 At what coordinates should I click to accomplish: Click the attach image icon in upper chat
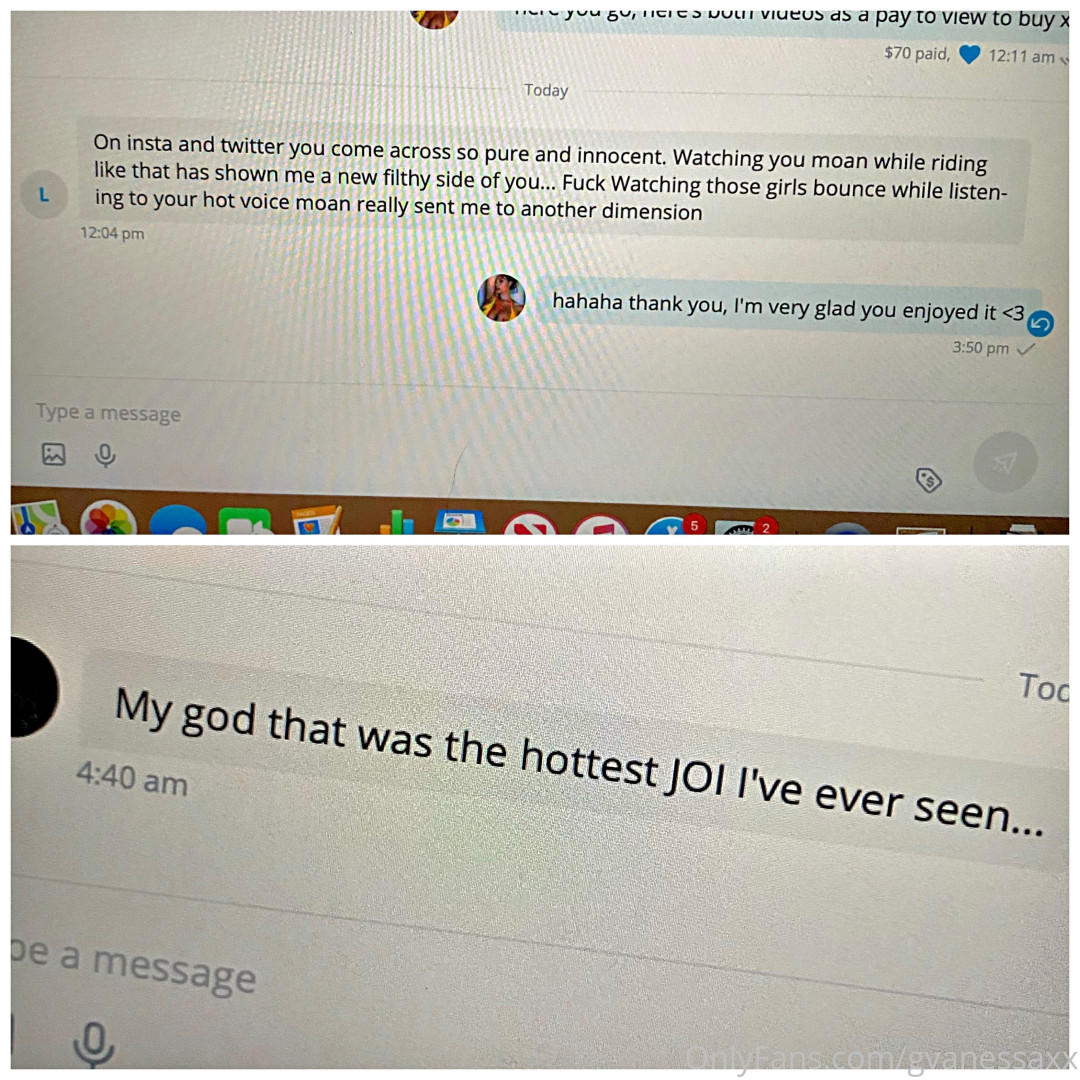[54, 454]
